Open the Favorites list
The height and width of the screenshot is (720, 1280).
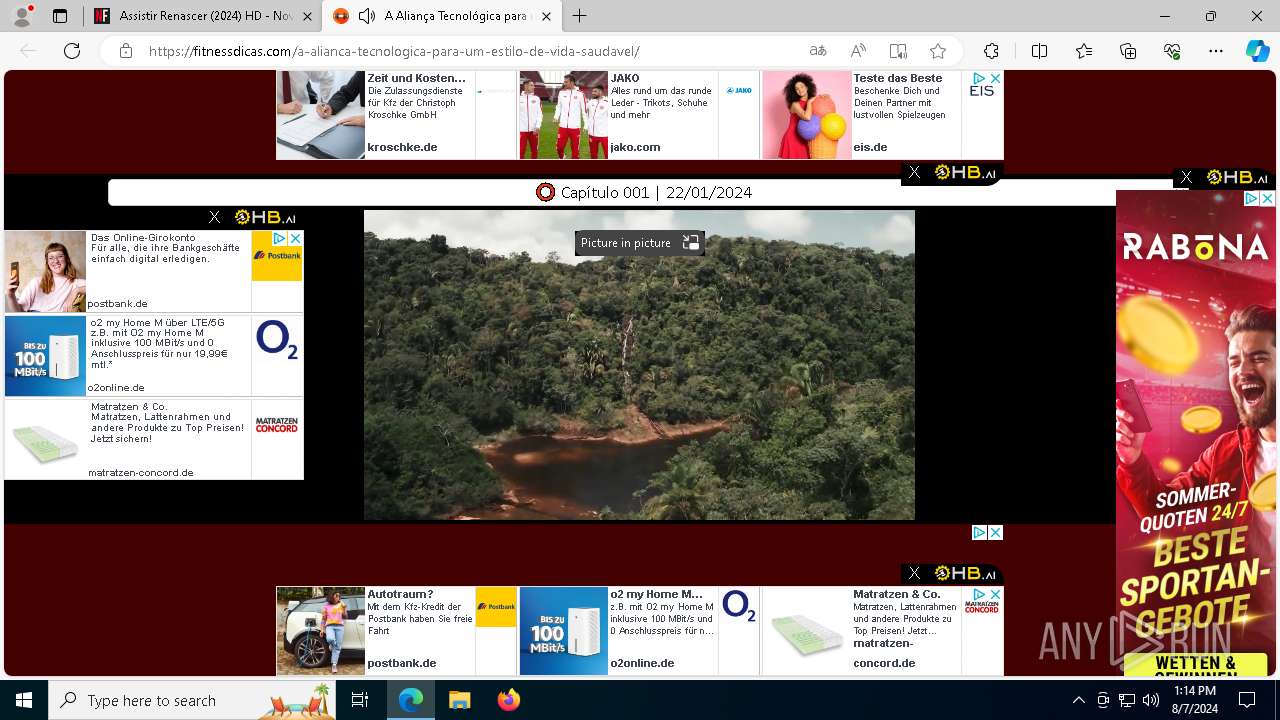[1084, 51]
